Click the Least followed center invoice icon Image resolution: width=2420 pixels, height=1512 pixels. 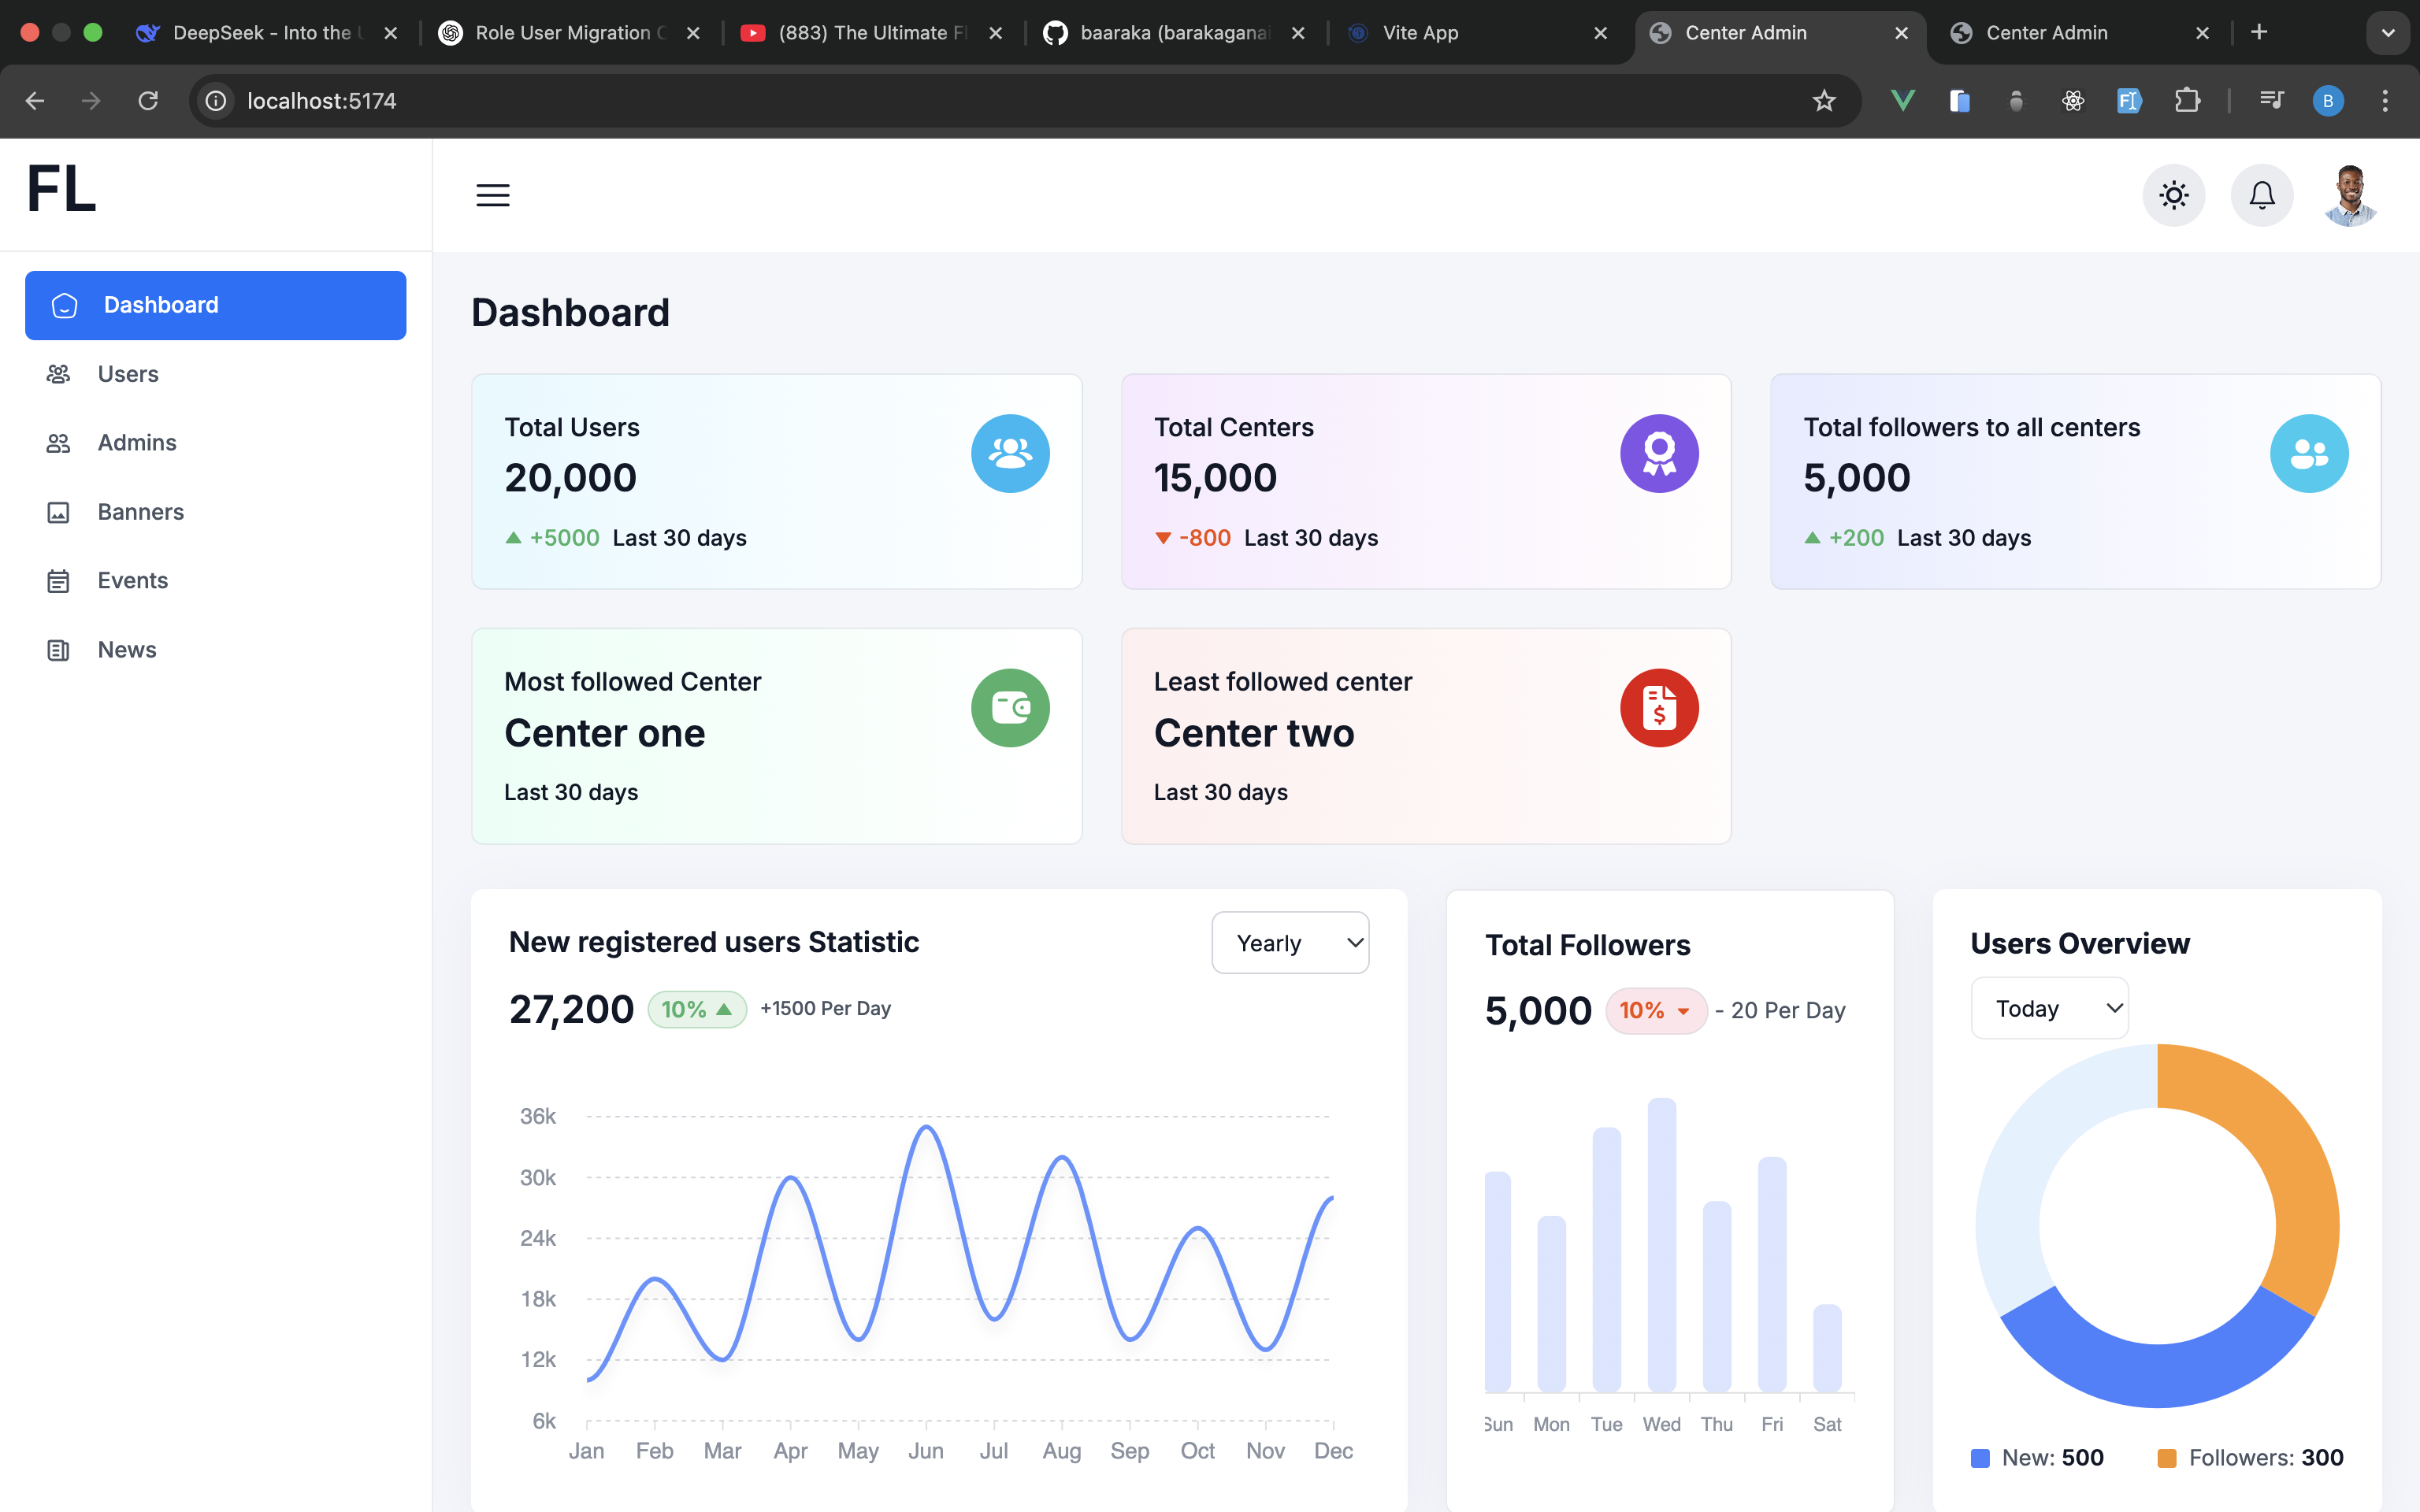coord(1659,708)
